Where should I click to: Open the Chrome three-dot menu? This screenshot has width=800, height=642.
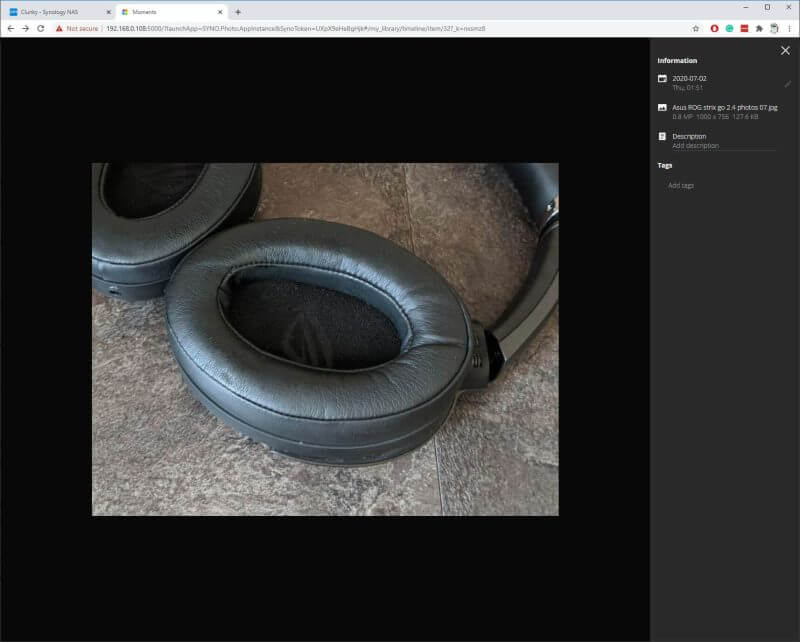click(x=789, y=29)
